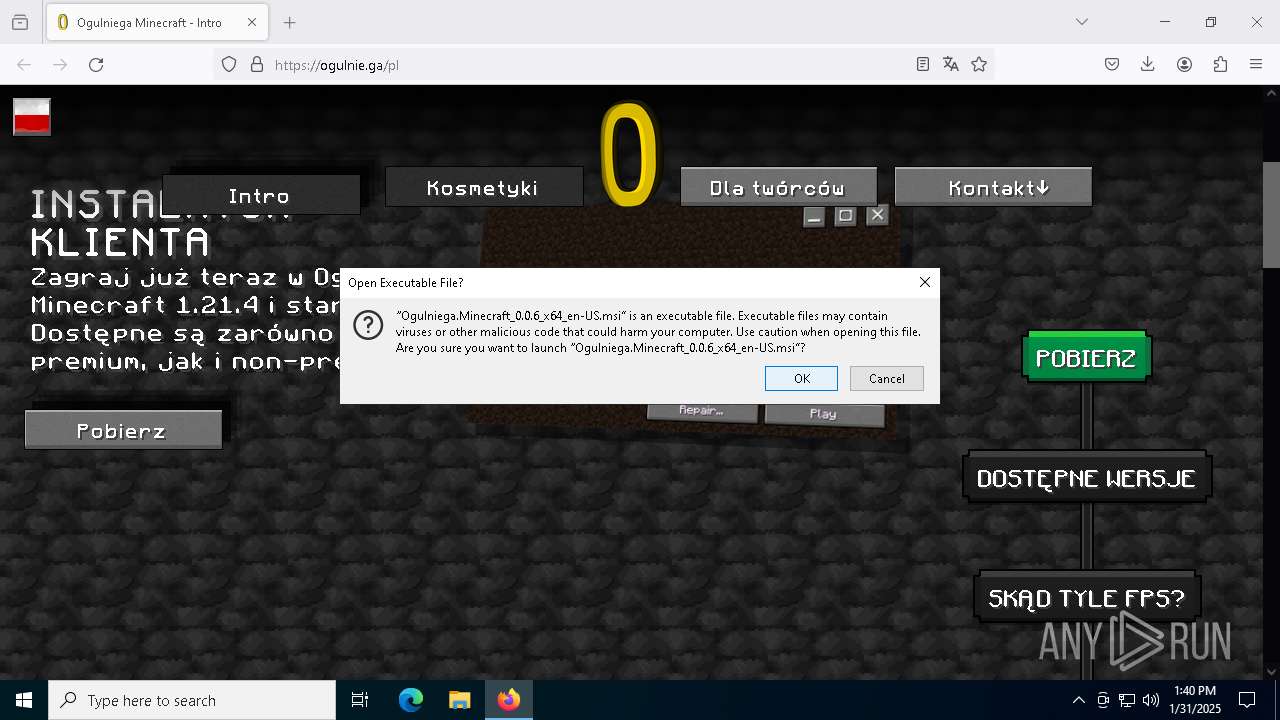
Task: Click the Firefox View icon in tab bar
Action: [20, 22]
